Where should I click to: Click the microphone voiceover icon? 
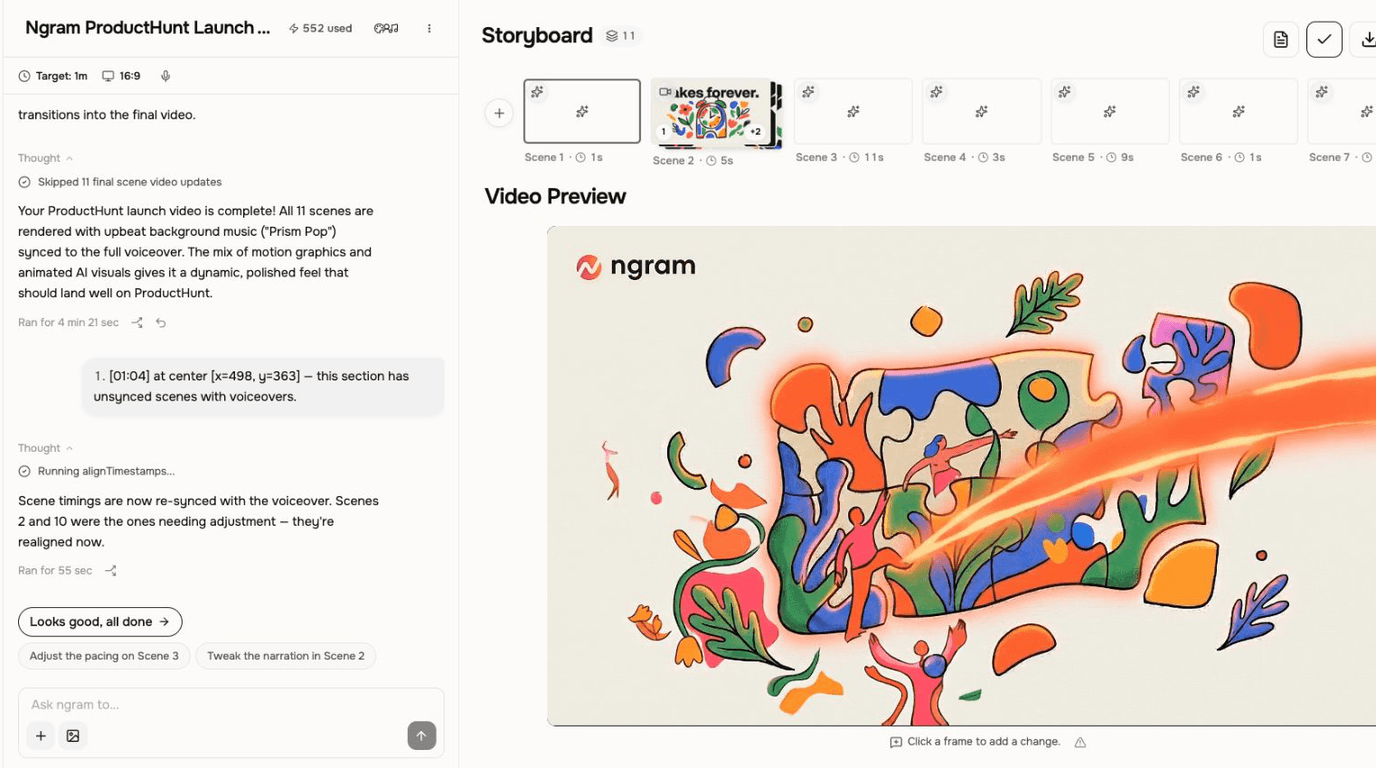click(166, 76)
